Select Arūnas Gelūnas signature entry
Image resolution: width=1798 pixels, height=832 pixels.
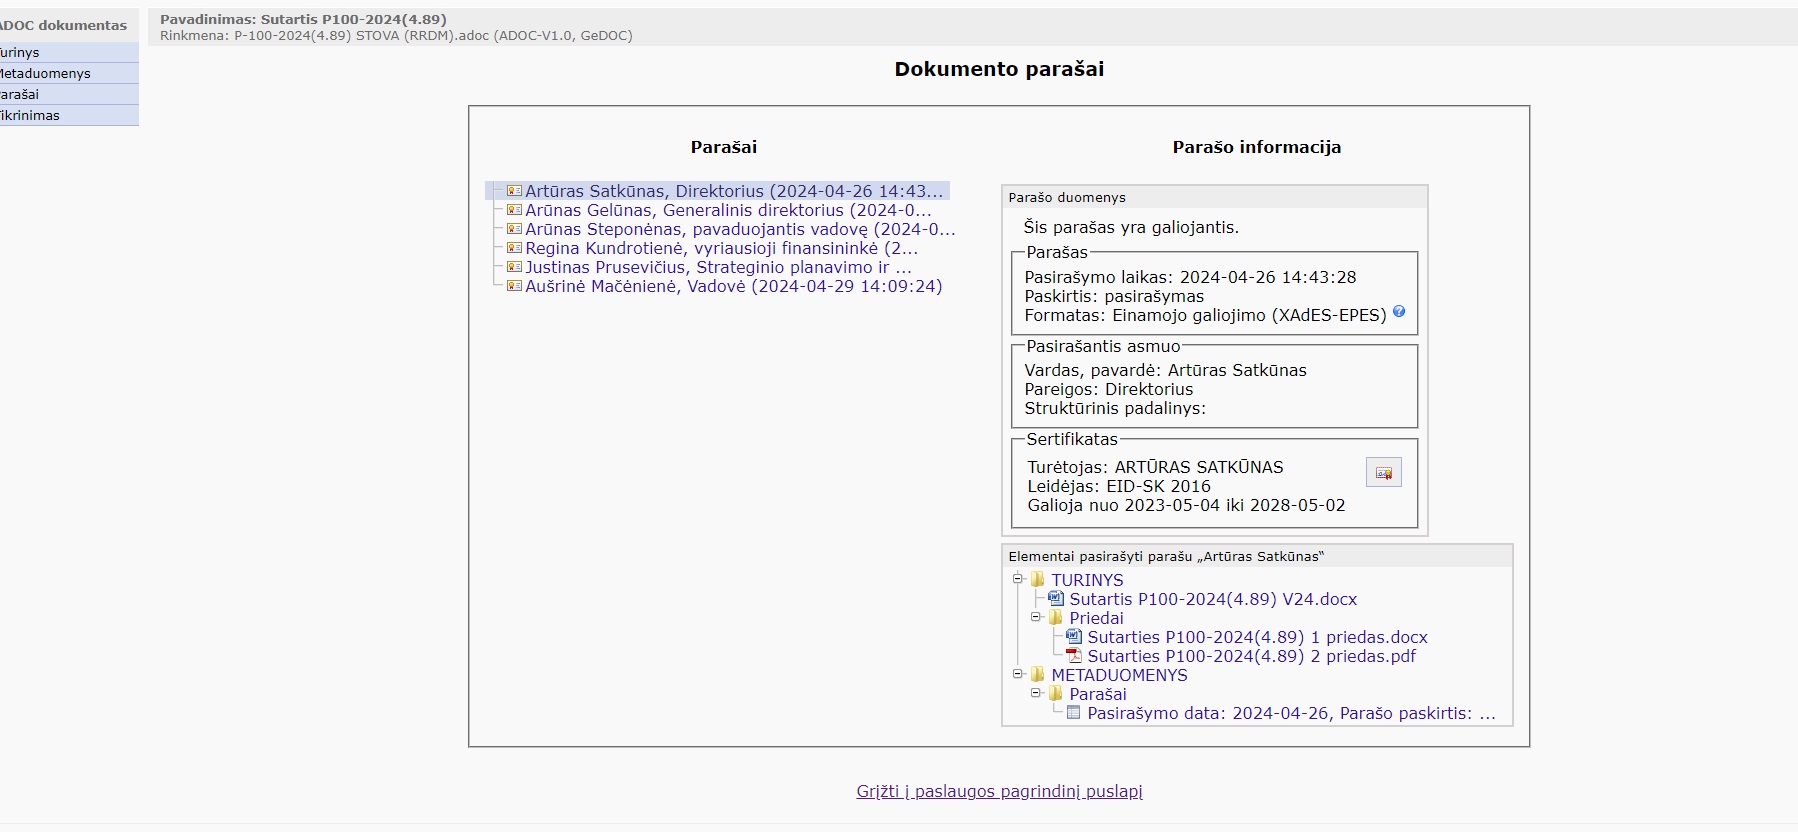click(727, 210)
